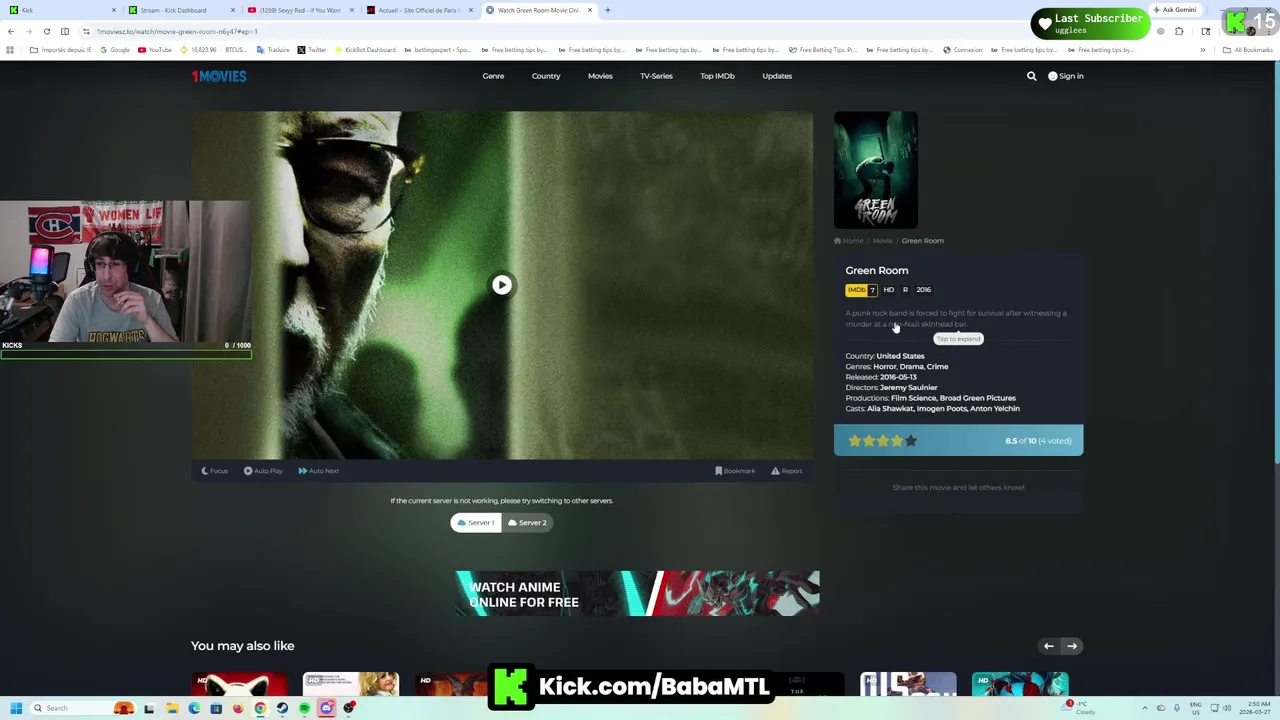1280x720 pixels.
Task: Switch to Server 2
Action: 527,522
